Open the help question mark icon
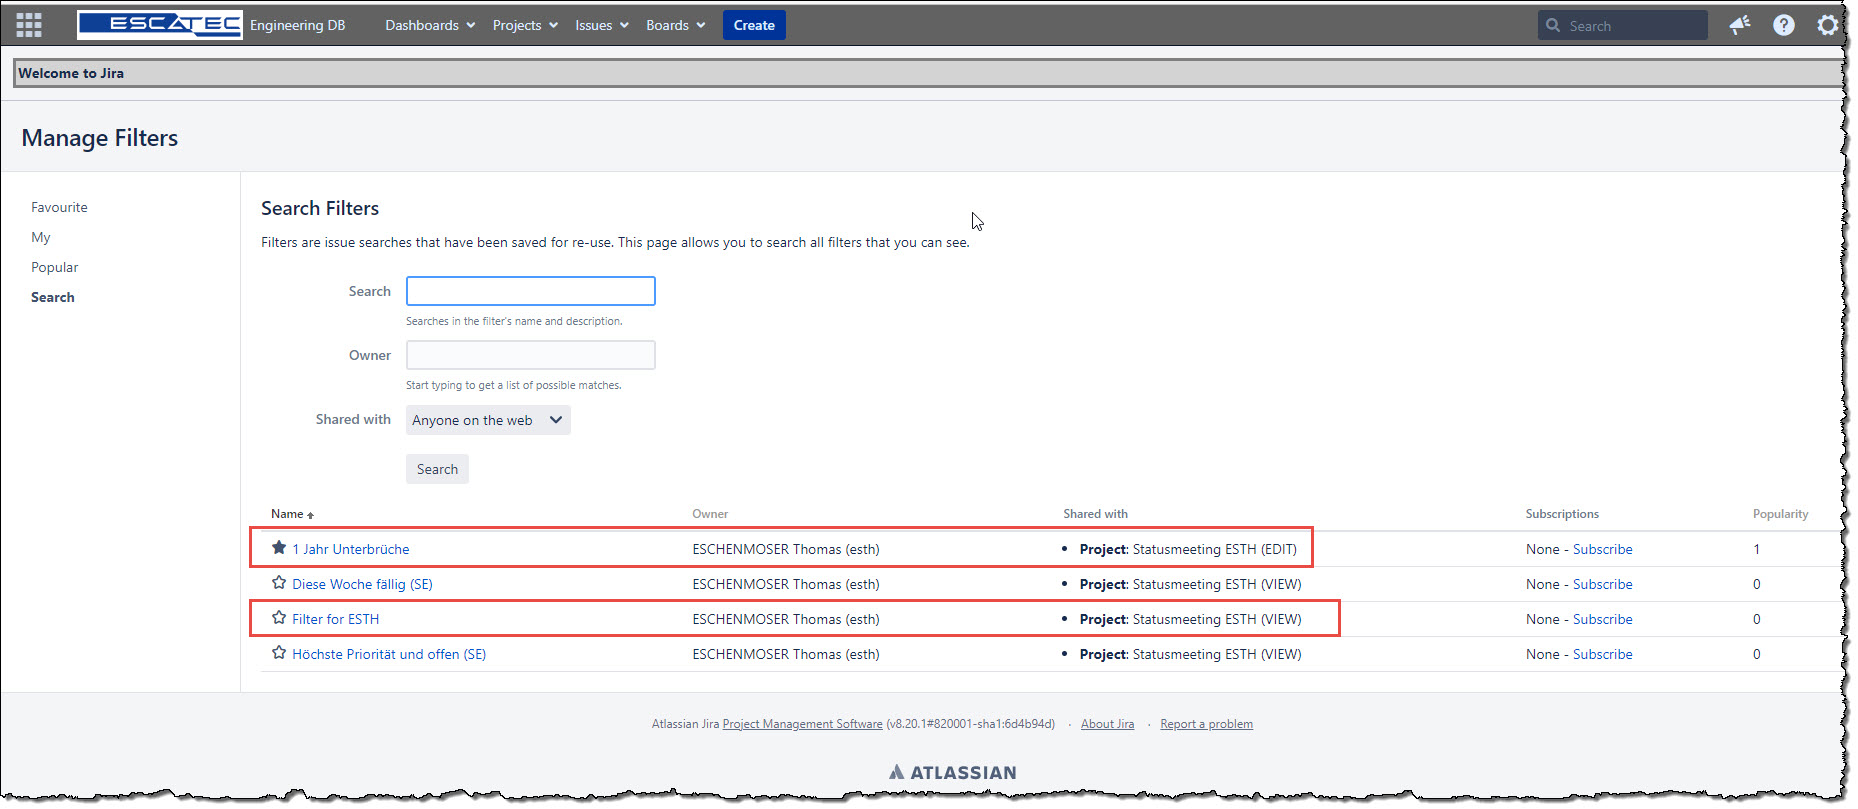1858x809 pixels. point(1784,25)
